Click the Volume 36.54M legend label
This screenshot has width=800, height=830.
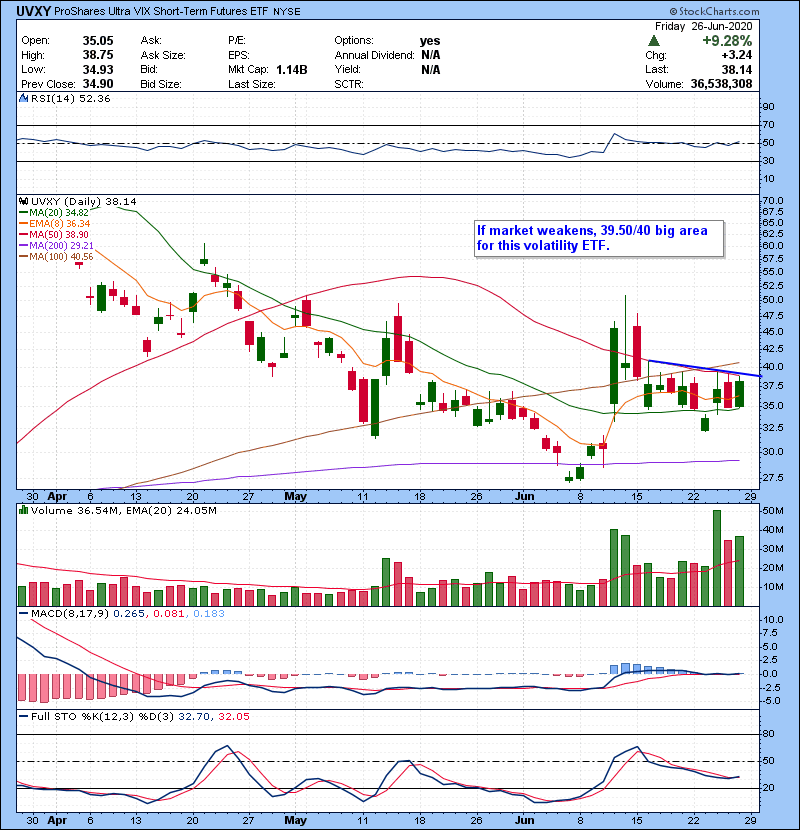76,510
